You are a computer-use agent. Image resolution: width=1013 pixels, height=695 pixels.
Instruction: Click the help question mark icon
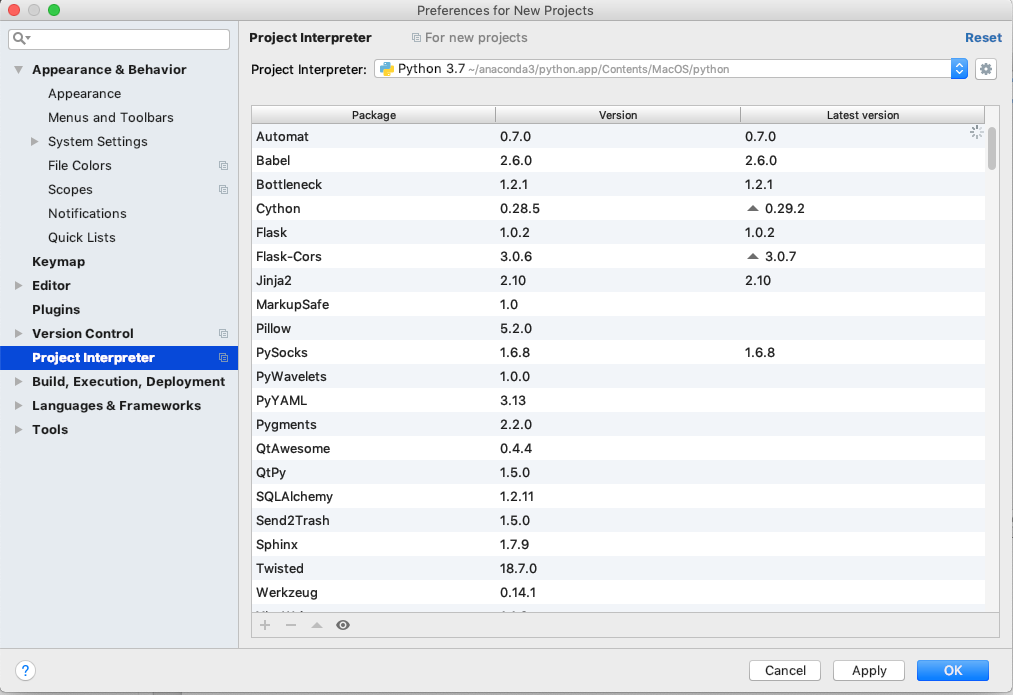(x=26, y=670)
